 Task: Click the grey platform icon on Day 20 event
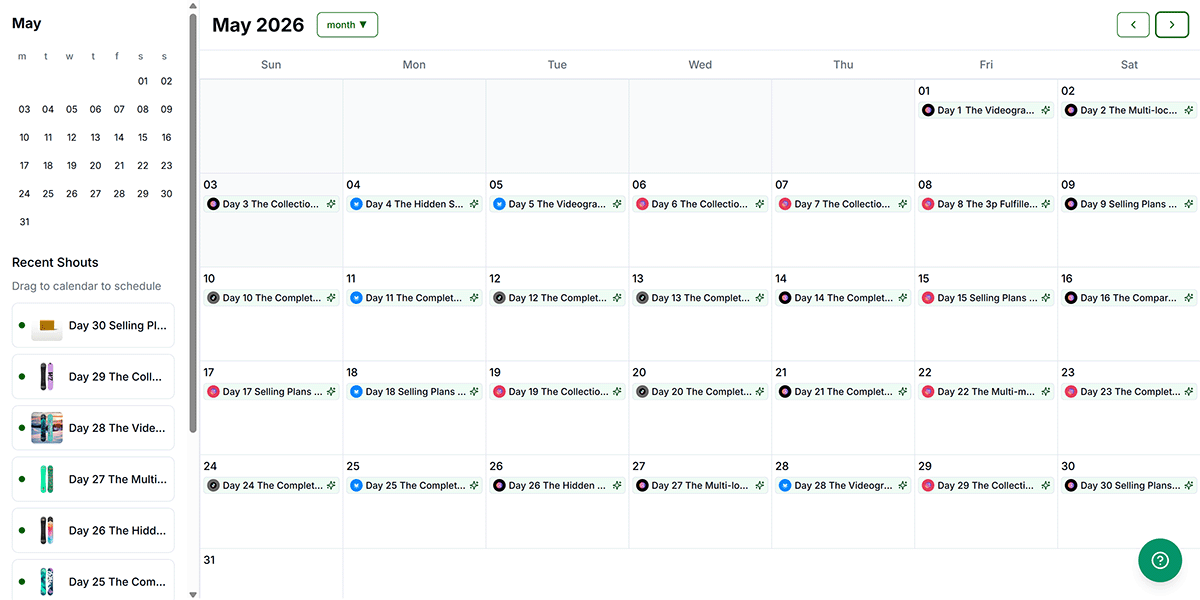pyautogui.click(x=642, y=392)
